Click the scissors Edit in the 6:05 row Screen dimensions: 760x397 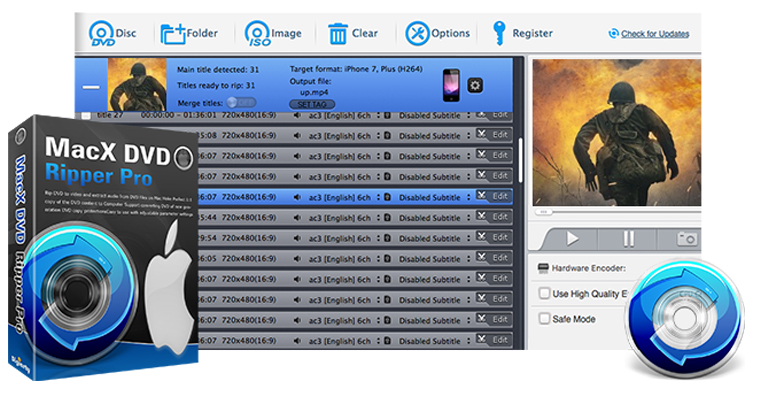(493, 257)
